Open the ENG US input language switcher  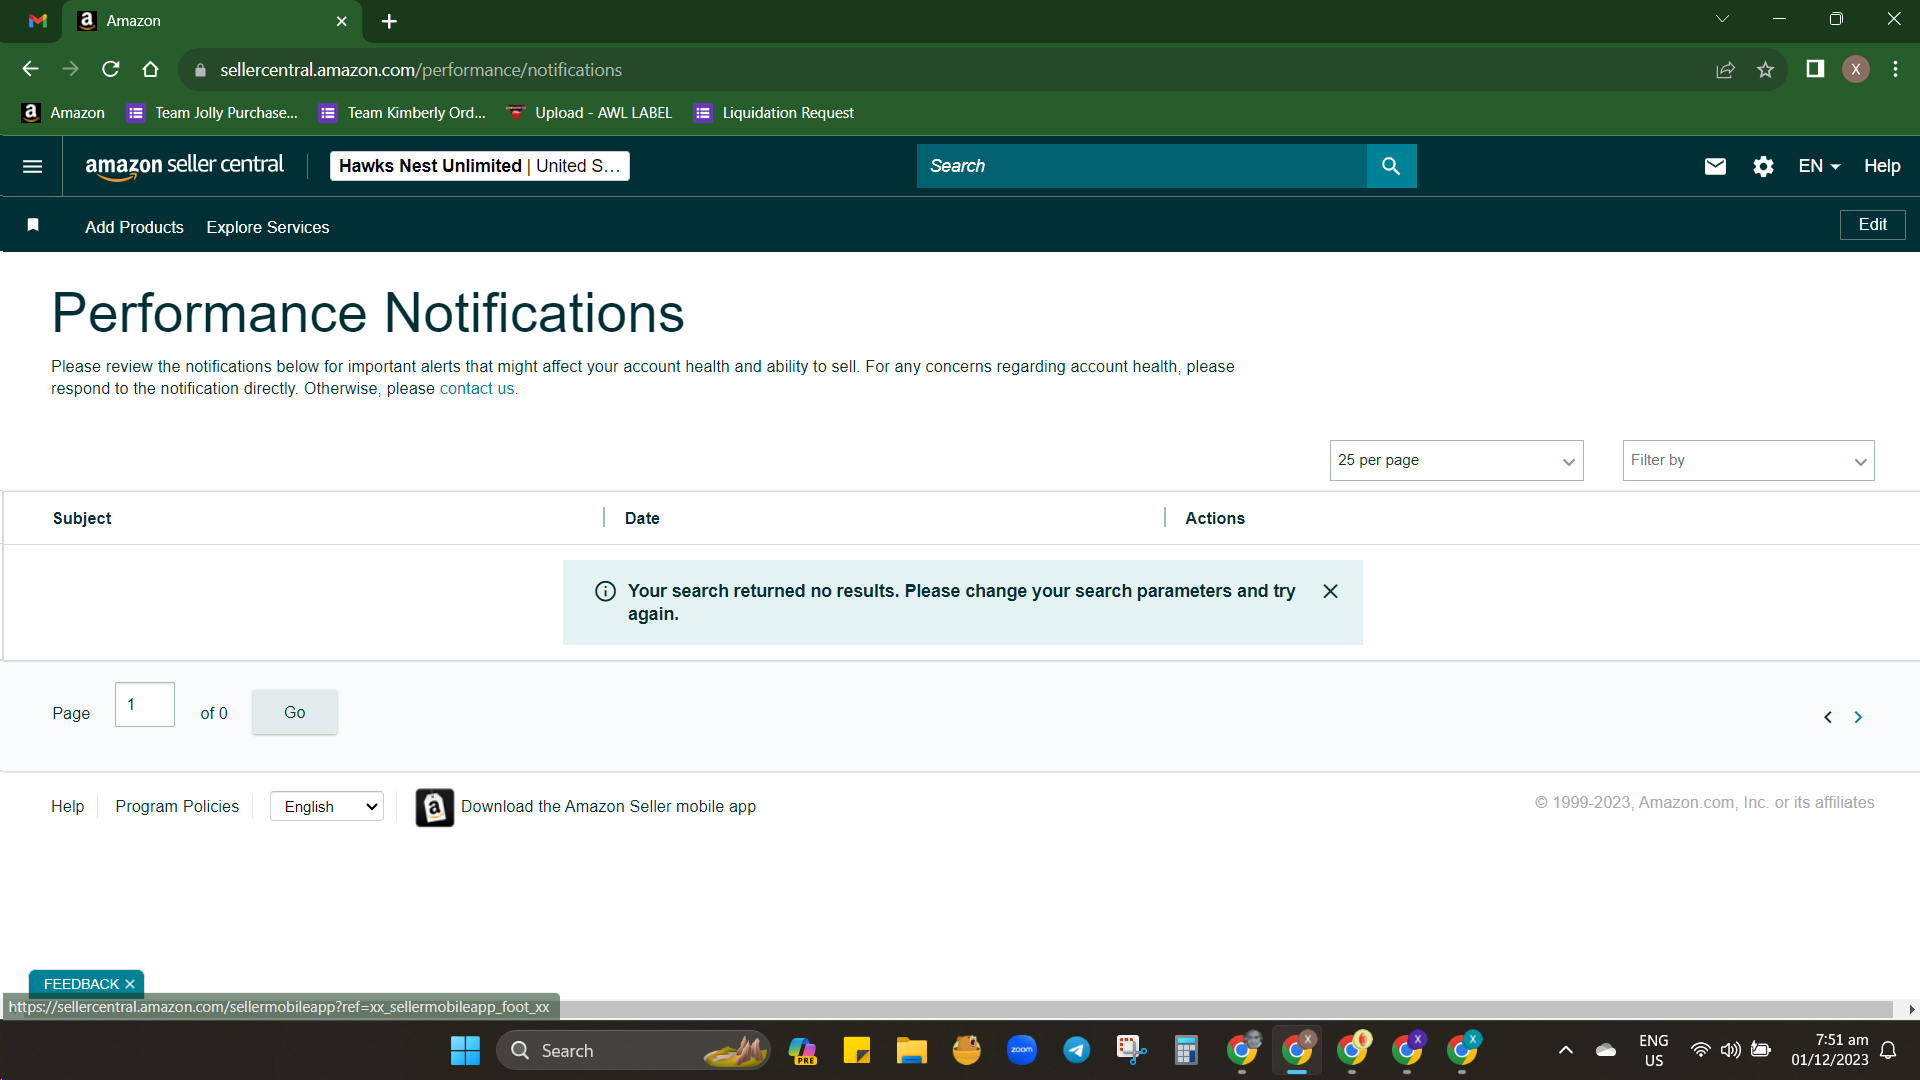(1654, 1051)
